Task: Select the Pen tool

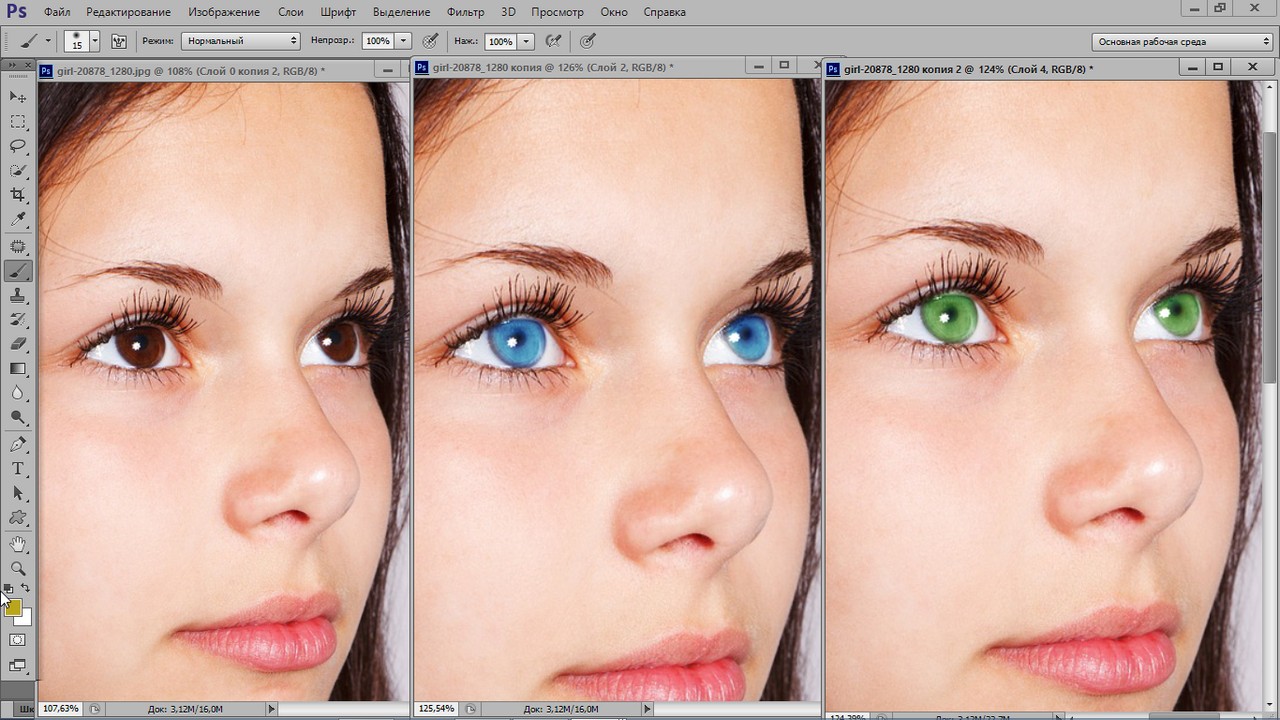Action: point(18,445)
